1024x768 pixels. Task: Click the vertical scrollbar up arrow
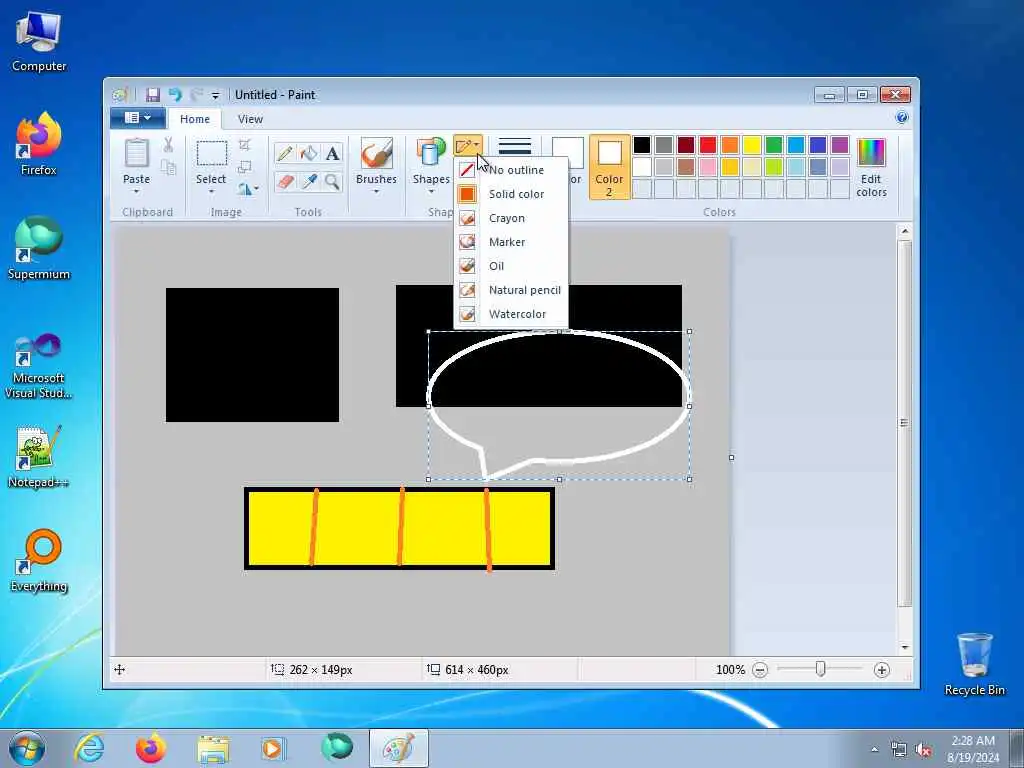coord(904,231)
